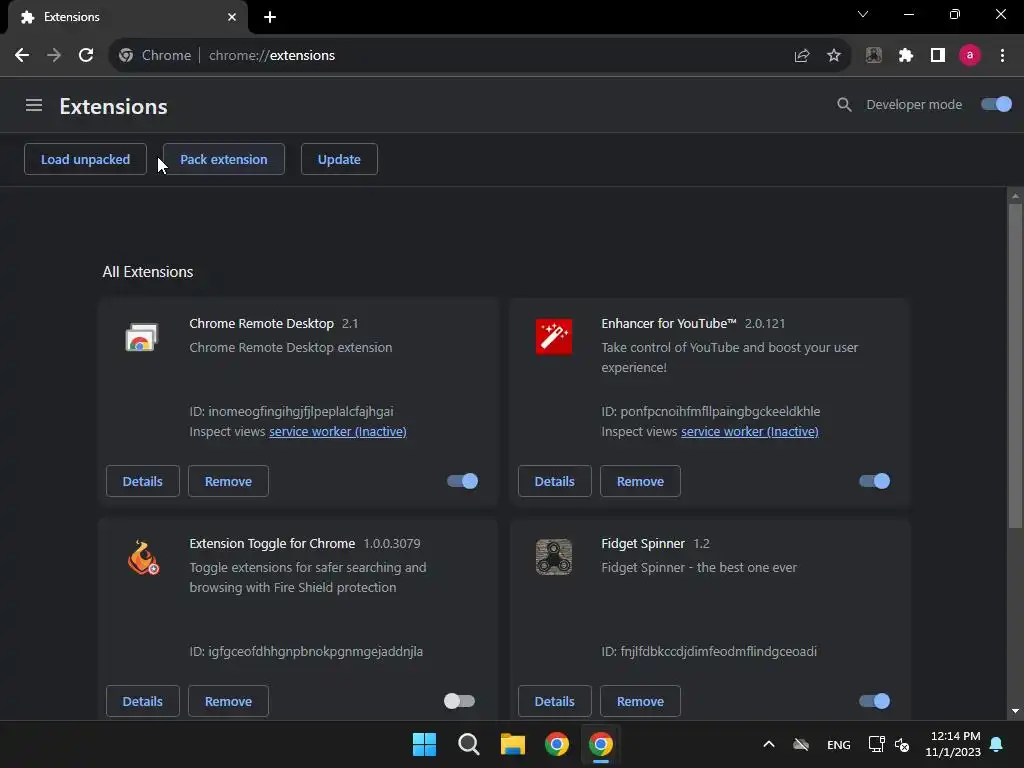Inspect Enhancer for YouTube service worker link

tap(750, 432)
